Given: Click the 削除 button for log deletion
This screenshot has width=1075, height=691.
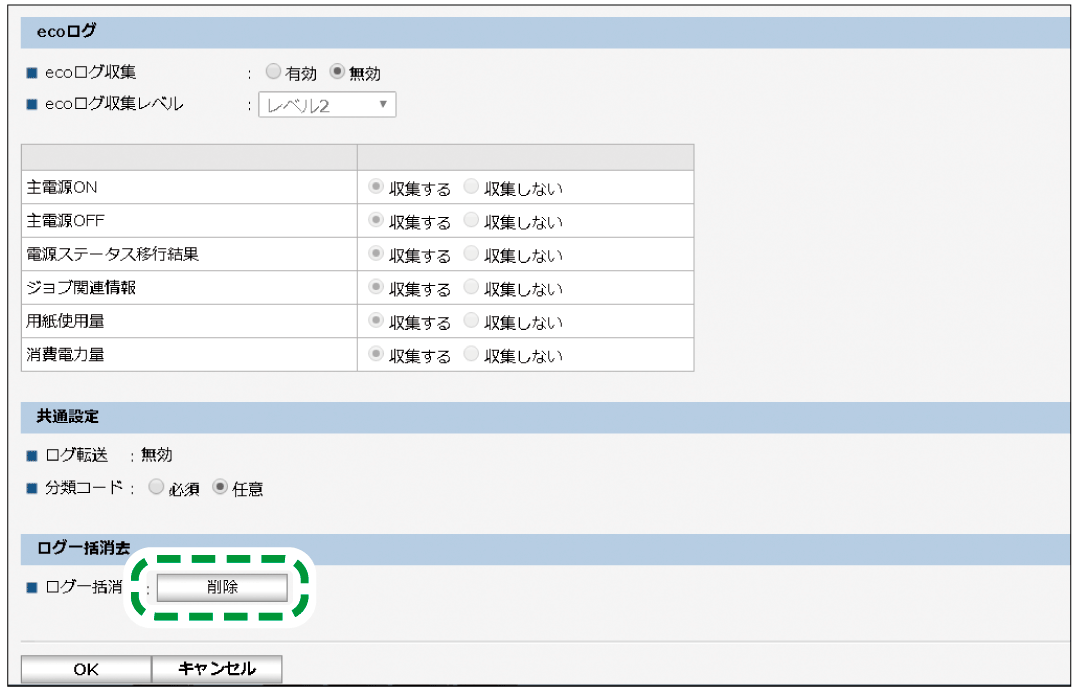Looking at the screenshot, I should (222, 587).
